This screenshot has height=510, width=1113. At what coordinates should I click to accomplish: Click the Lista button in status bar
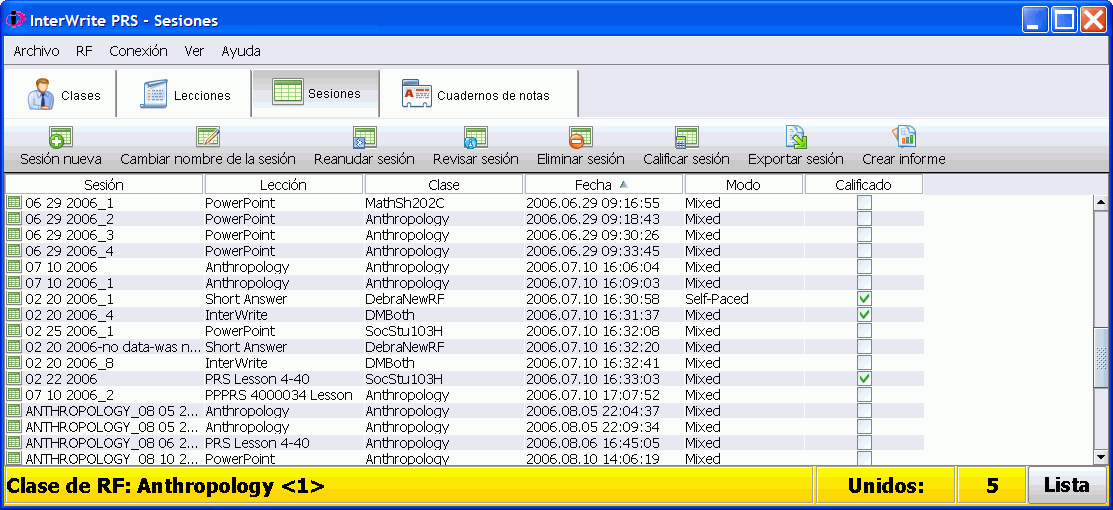coord(1067,486)
